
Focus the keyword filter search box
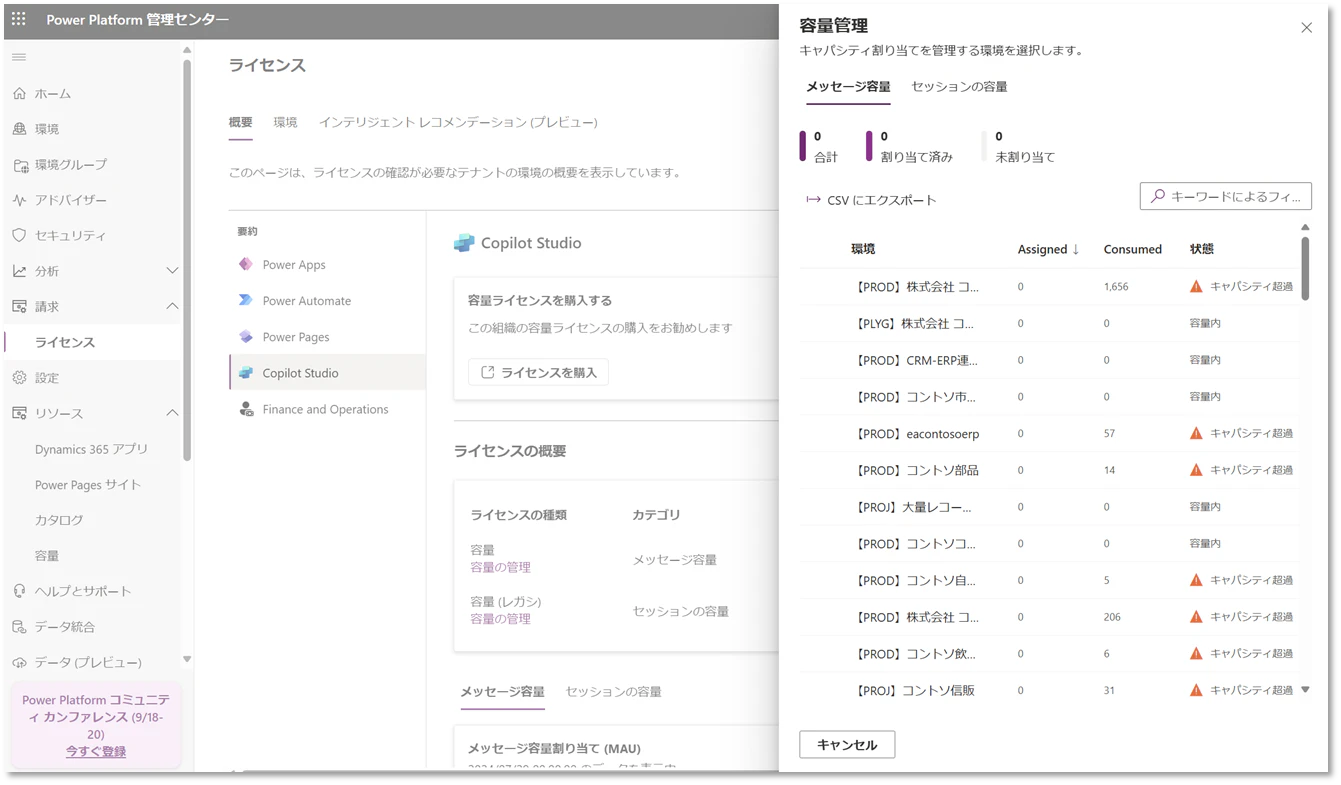(x=1225, y=197)
